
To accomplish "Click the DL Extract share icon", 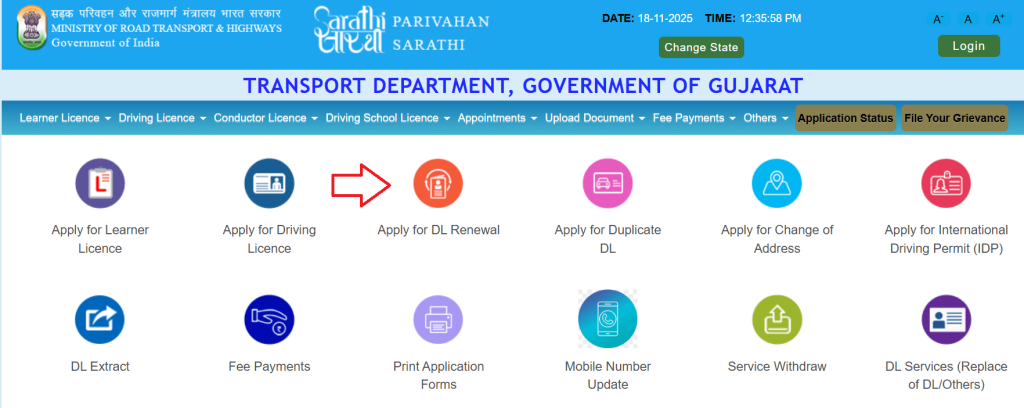I will 100,320.
